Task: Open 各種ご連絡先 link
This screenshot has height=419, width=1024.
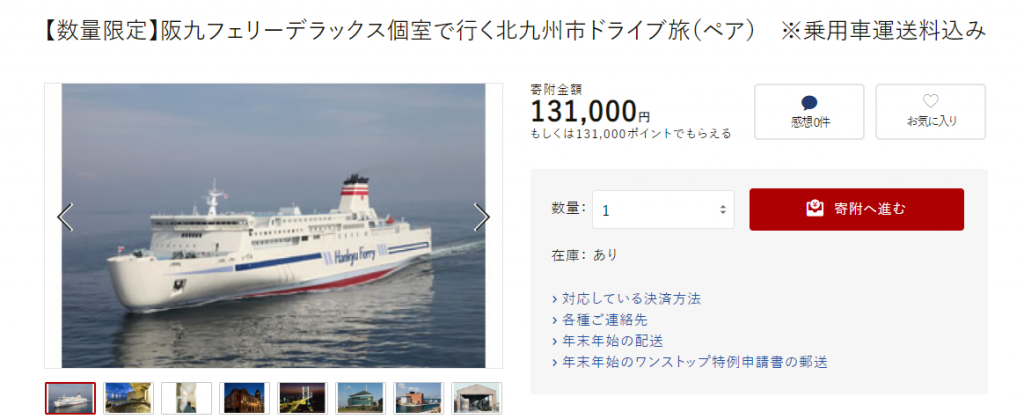Action: click(x=600, y=320)
